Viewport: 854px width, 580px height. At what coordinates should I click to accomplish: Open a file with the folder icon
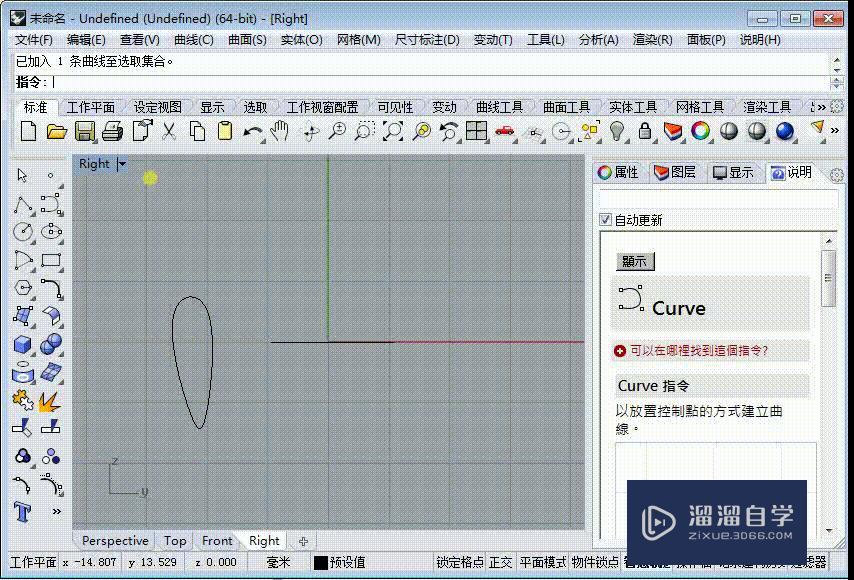tap(57, 131)
